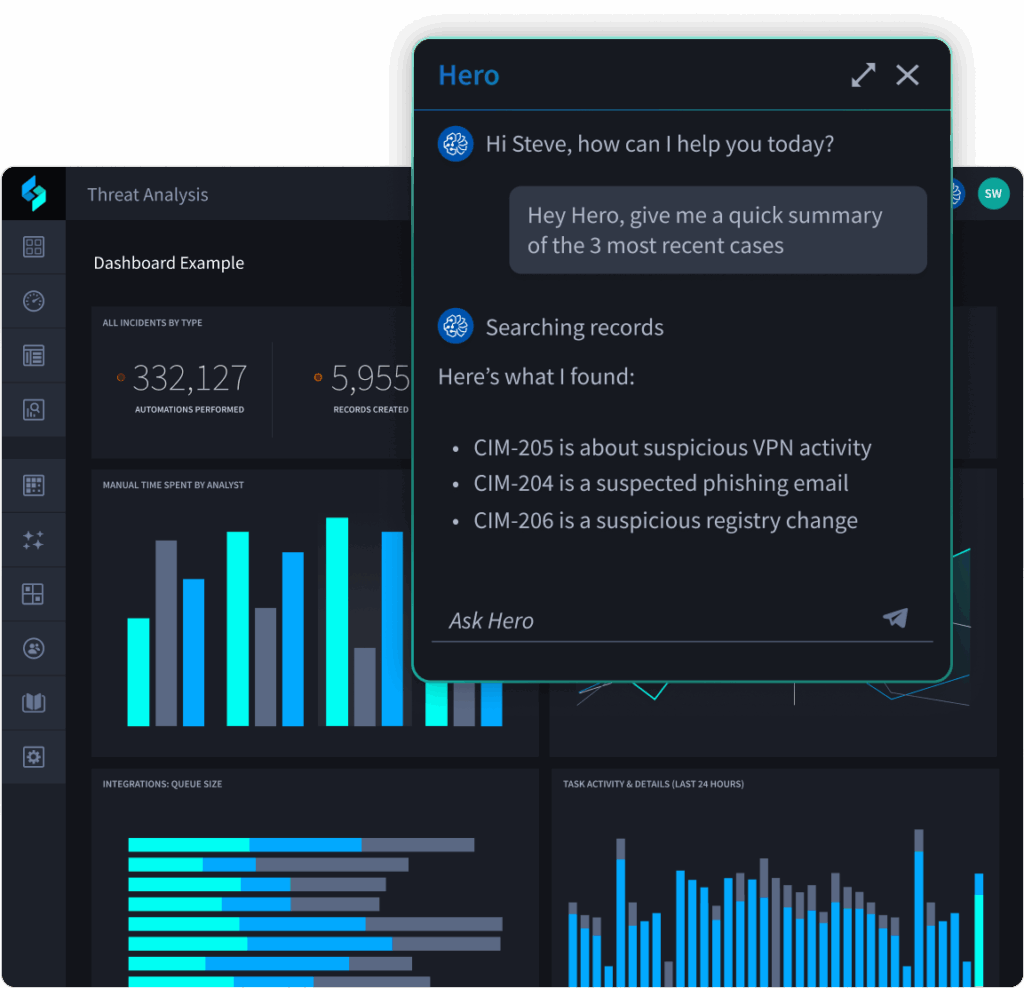Screen dimensions: 1024x988
Task: Open the settings gear icon in sidebar
Action: coord(33,757)
